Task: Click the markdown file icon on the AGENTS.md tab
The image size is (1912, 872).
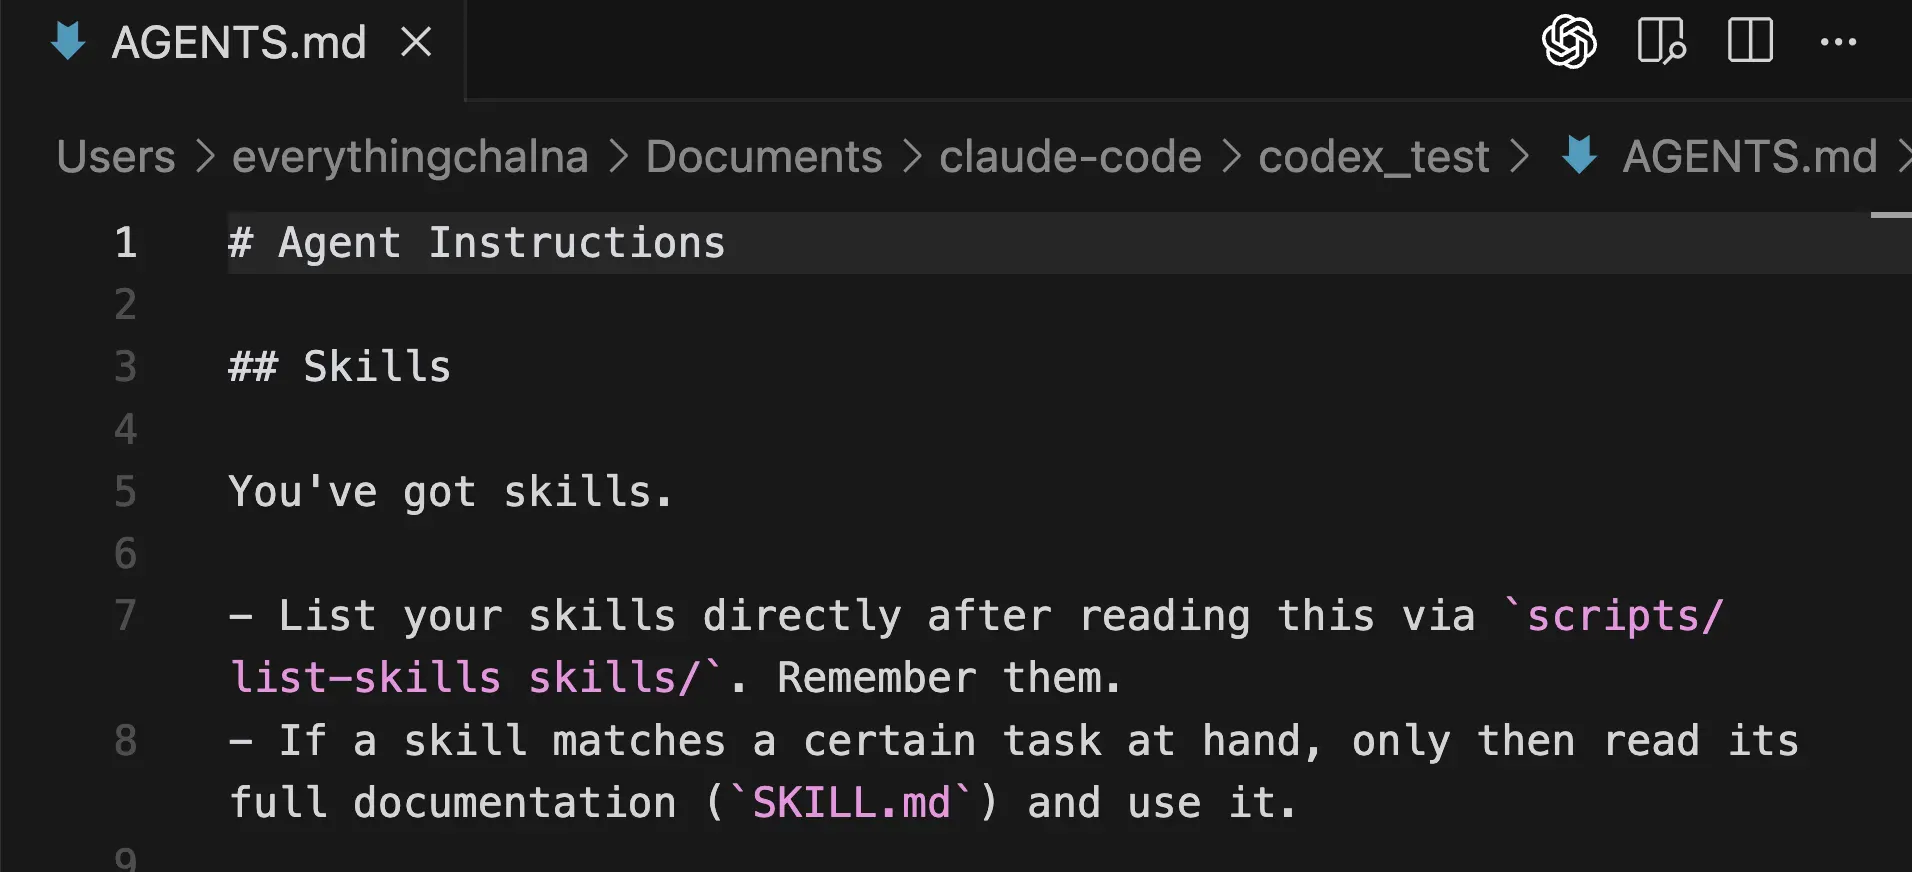Action: coord(68,42)
